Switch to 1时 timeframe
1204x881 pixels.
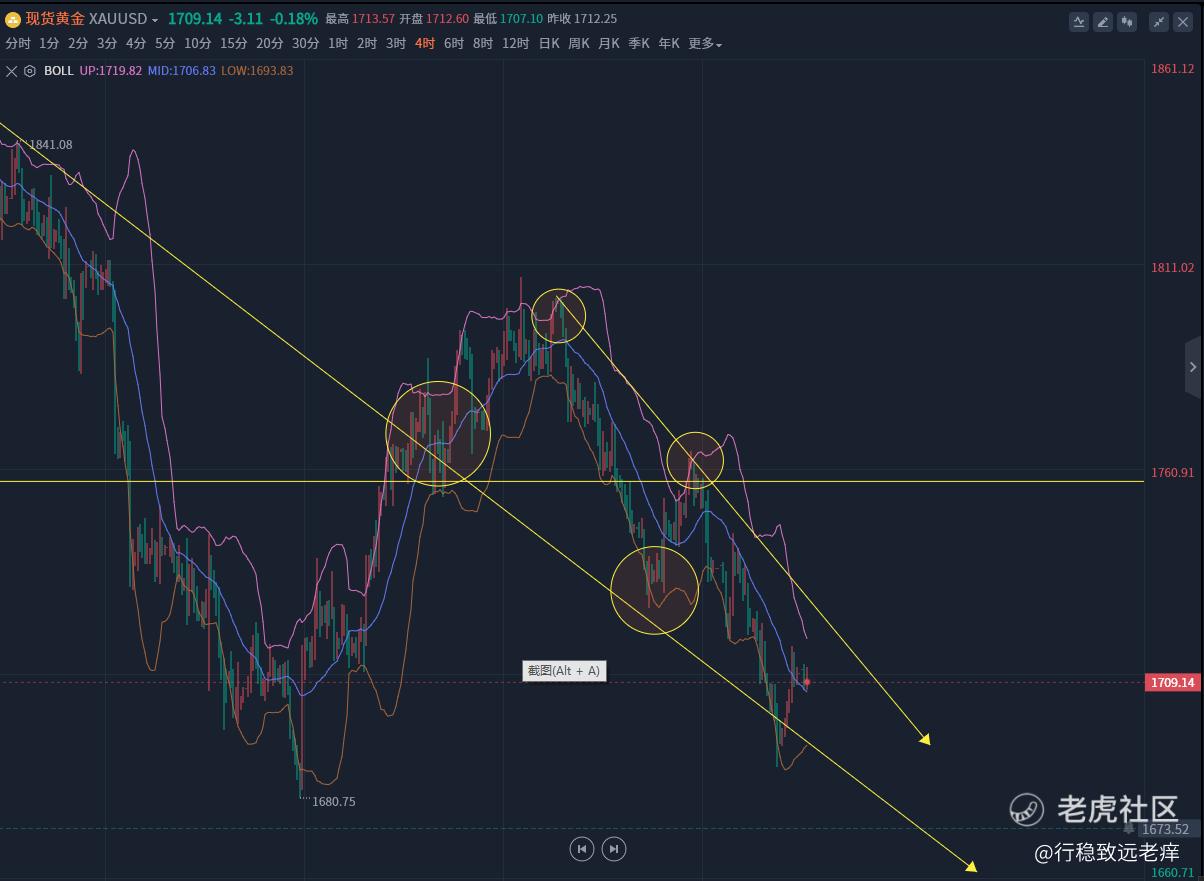click(x=338, y=44)
